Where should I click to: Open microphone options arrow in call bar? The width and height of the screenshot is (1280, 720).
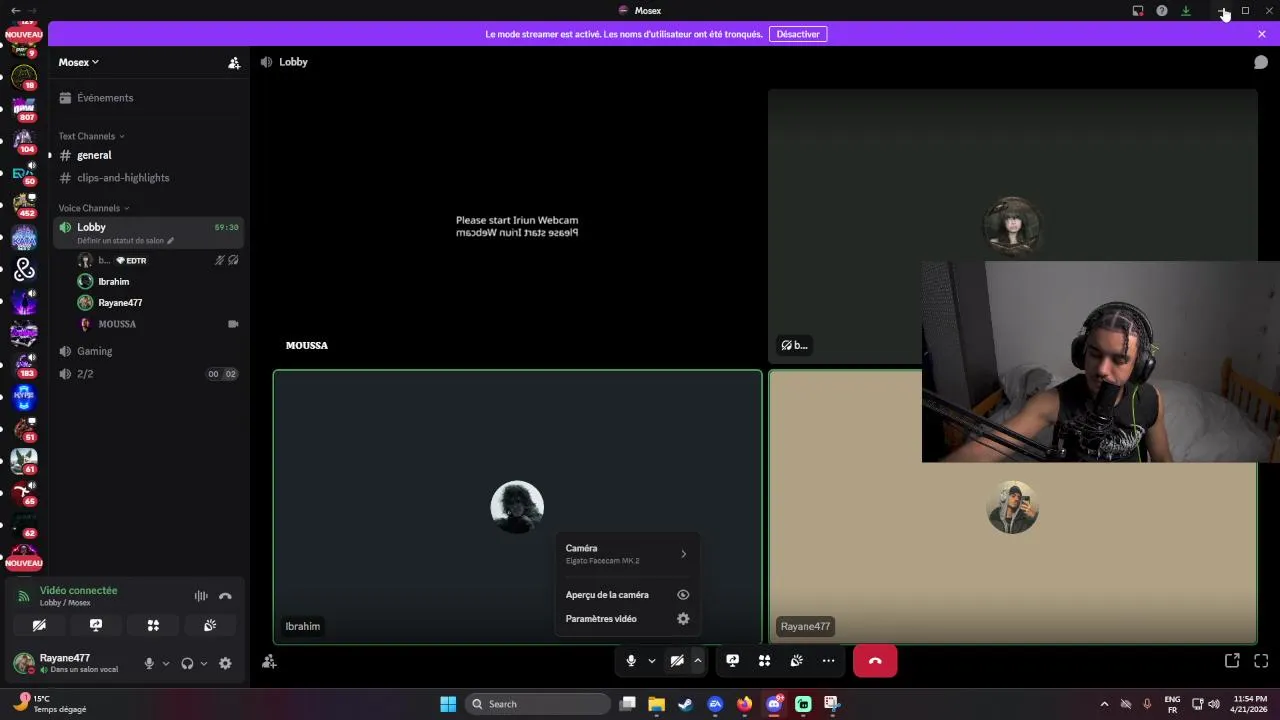(x=652, y=661)
